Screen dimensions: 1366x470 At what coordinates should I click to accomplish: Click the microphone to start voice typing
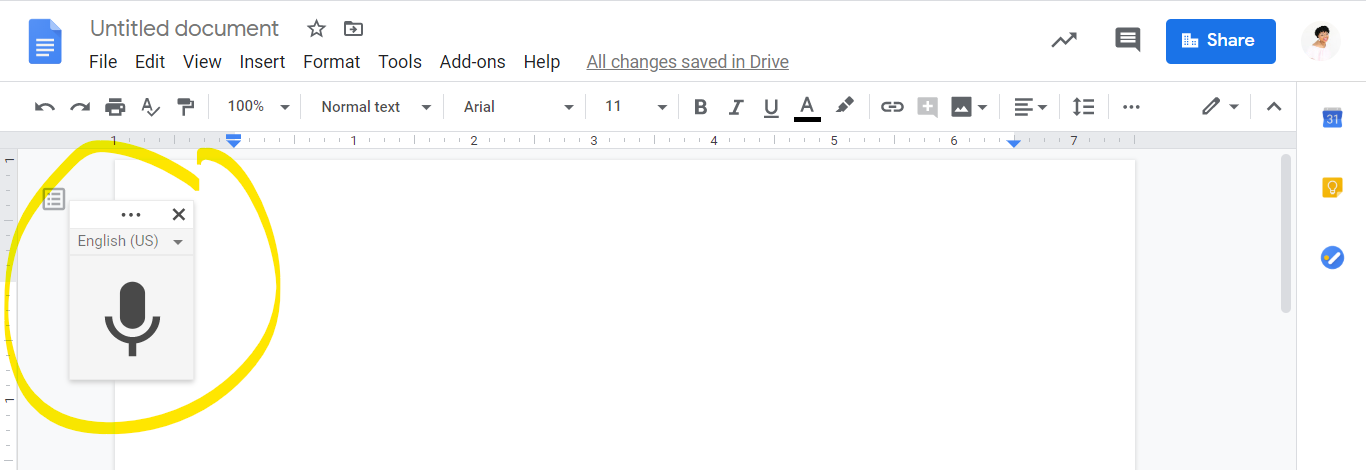point(132,318)
